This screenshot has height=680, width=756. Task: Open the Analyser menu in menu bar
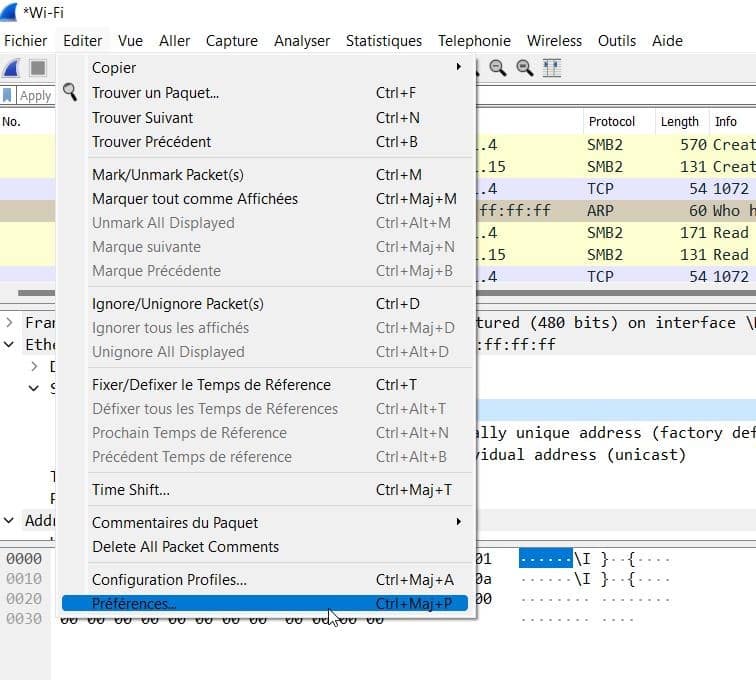pos(302,41)
